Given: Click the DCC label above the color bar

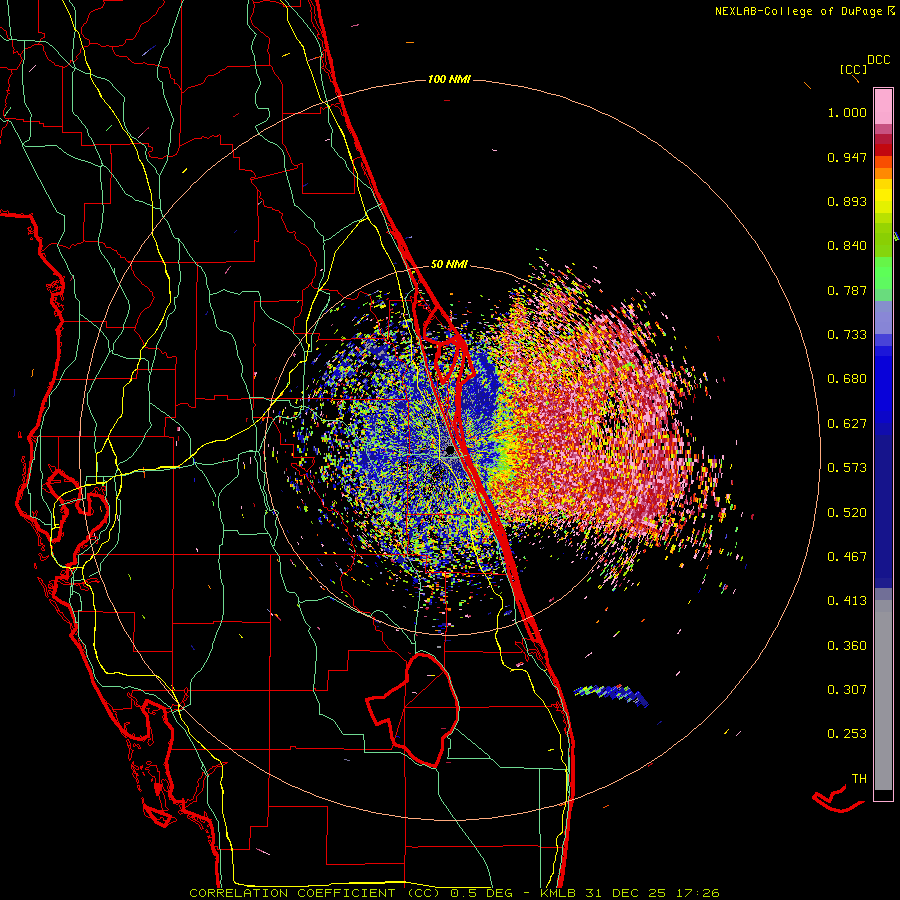Looking at the screenshot, I should (x=878, y=60).
